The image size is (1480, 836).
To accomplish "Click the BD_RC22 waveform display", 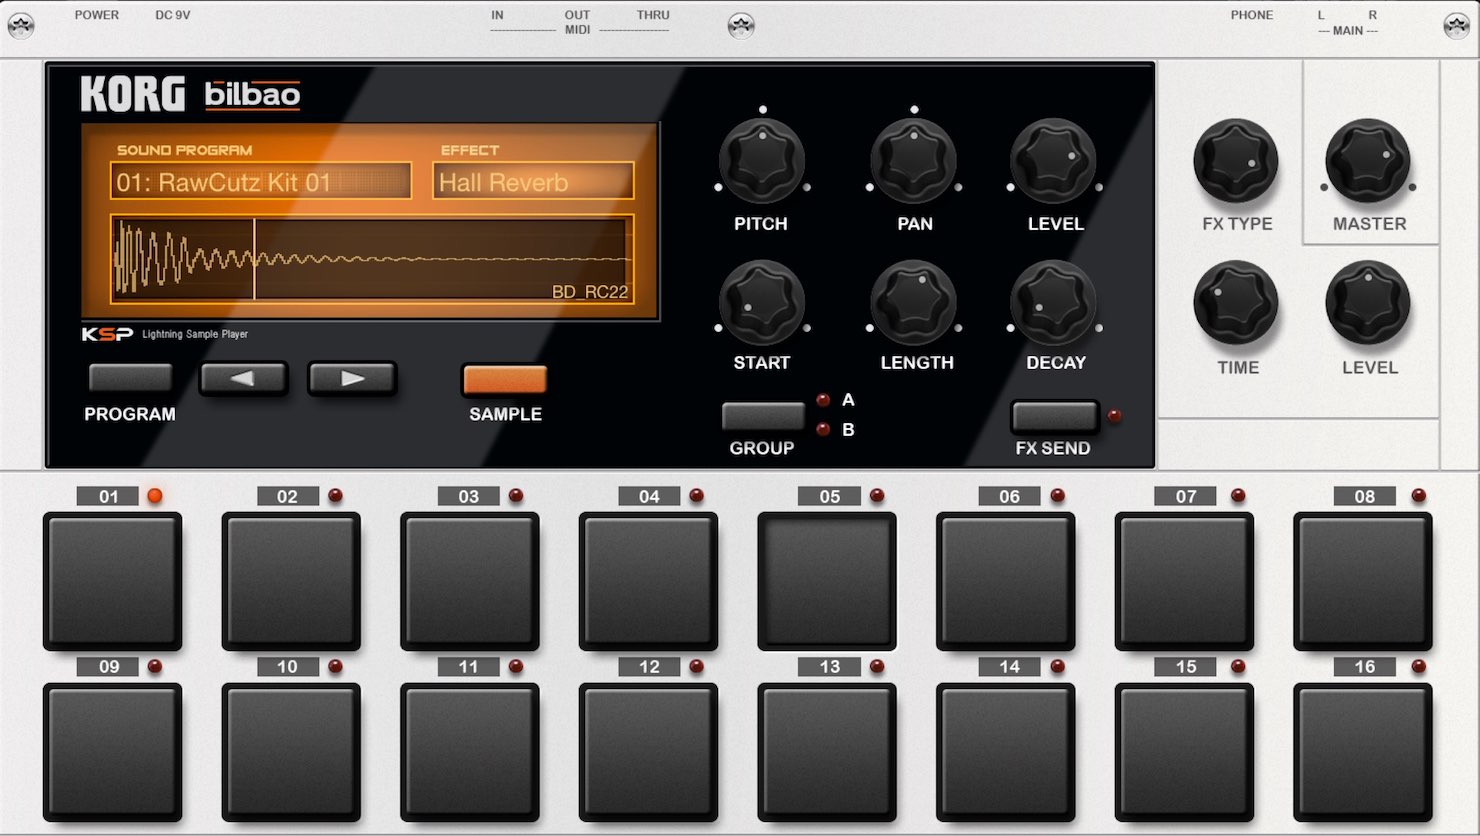I will 372,258.
